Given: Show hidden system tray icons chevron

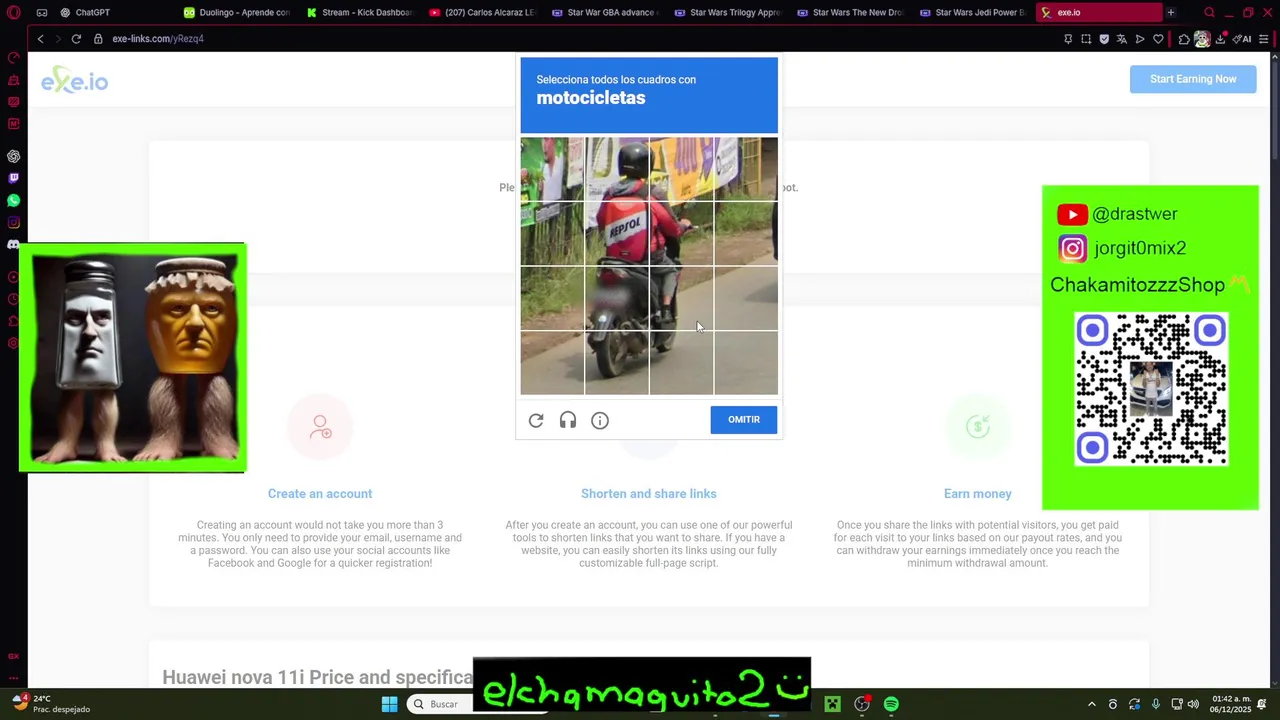Looking at the screenshot, I should pos(1091,704).
